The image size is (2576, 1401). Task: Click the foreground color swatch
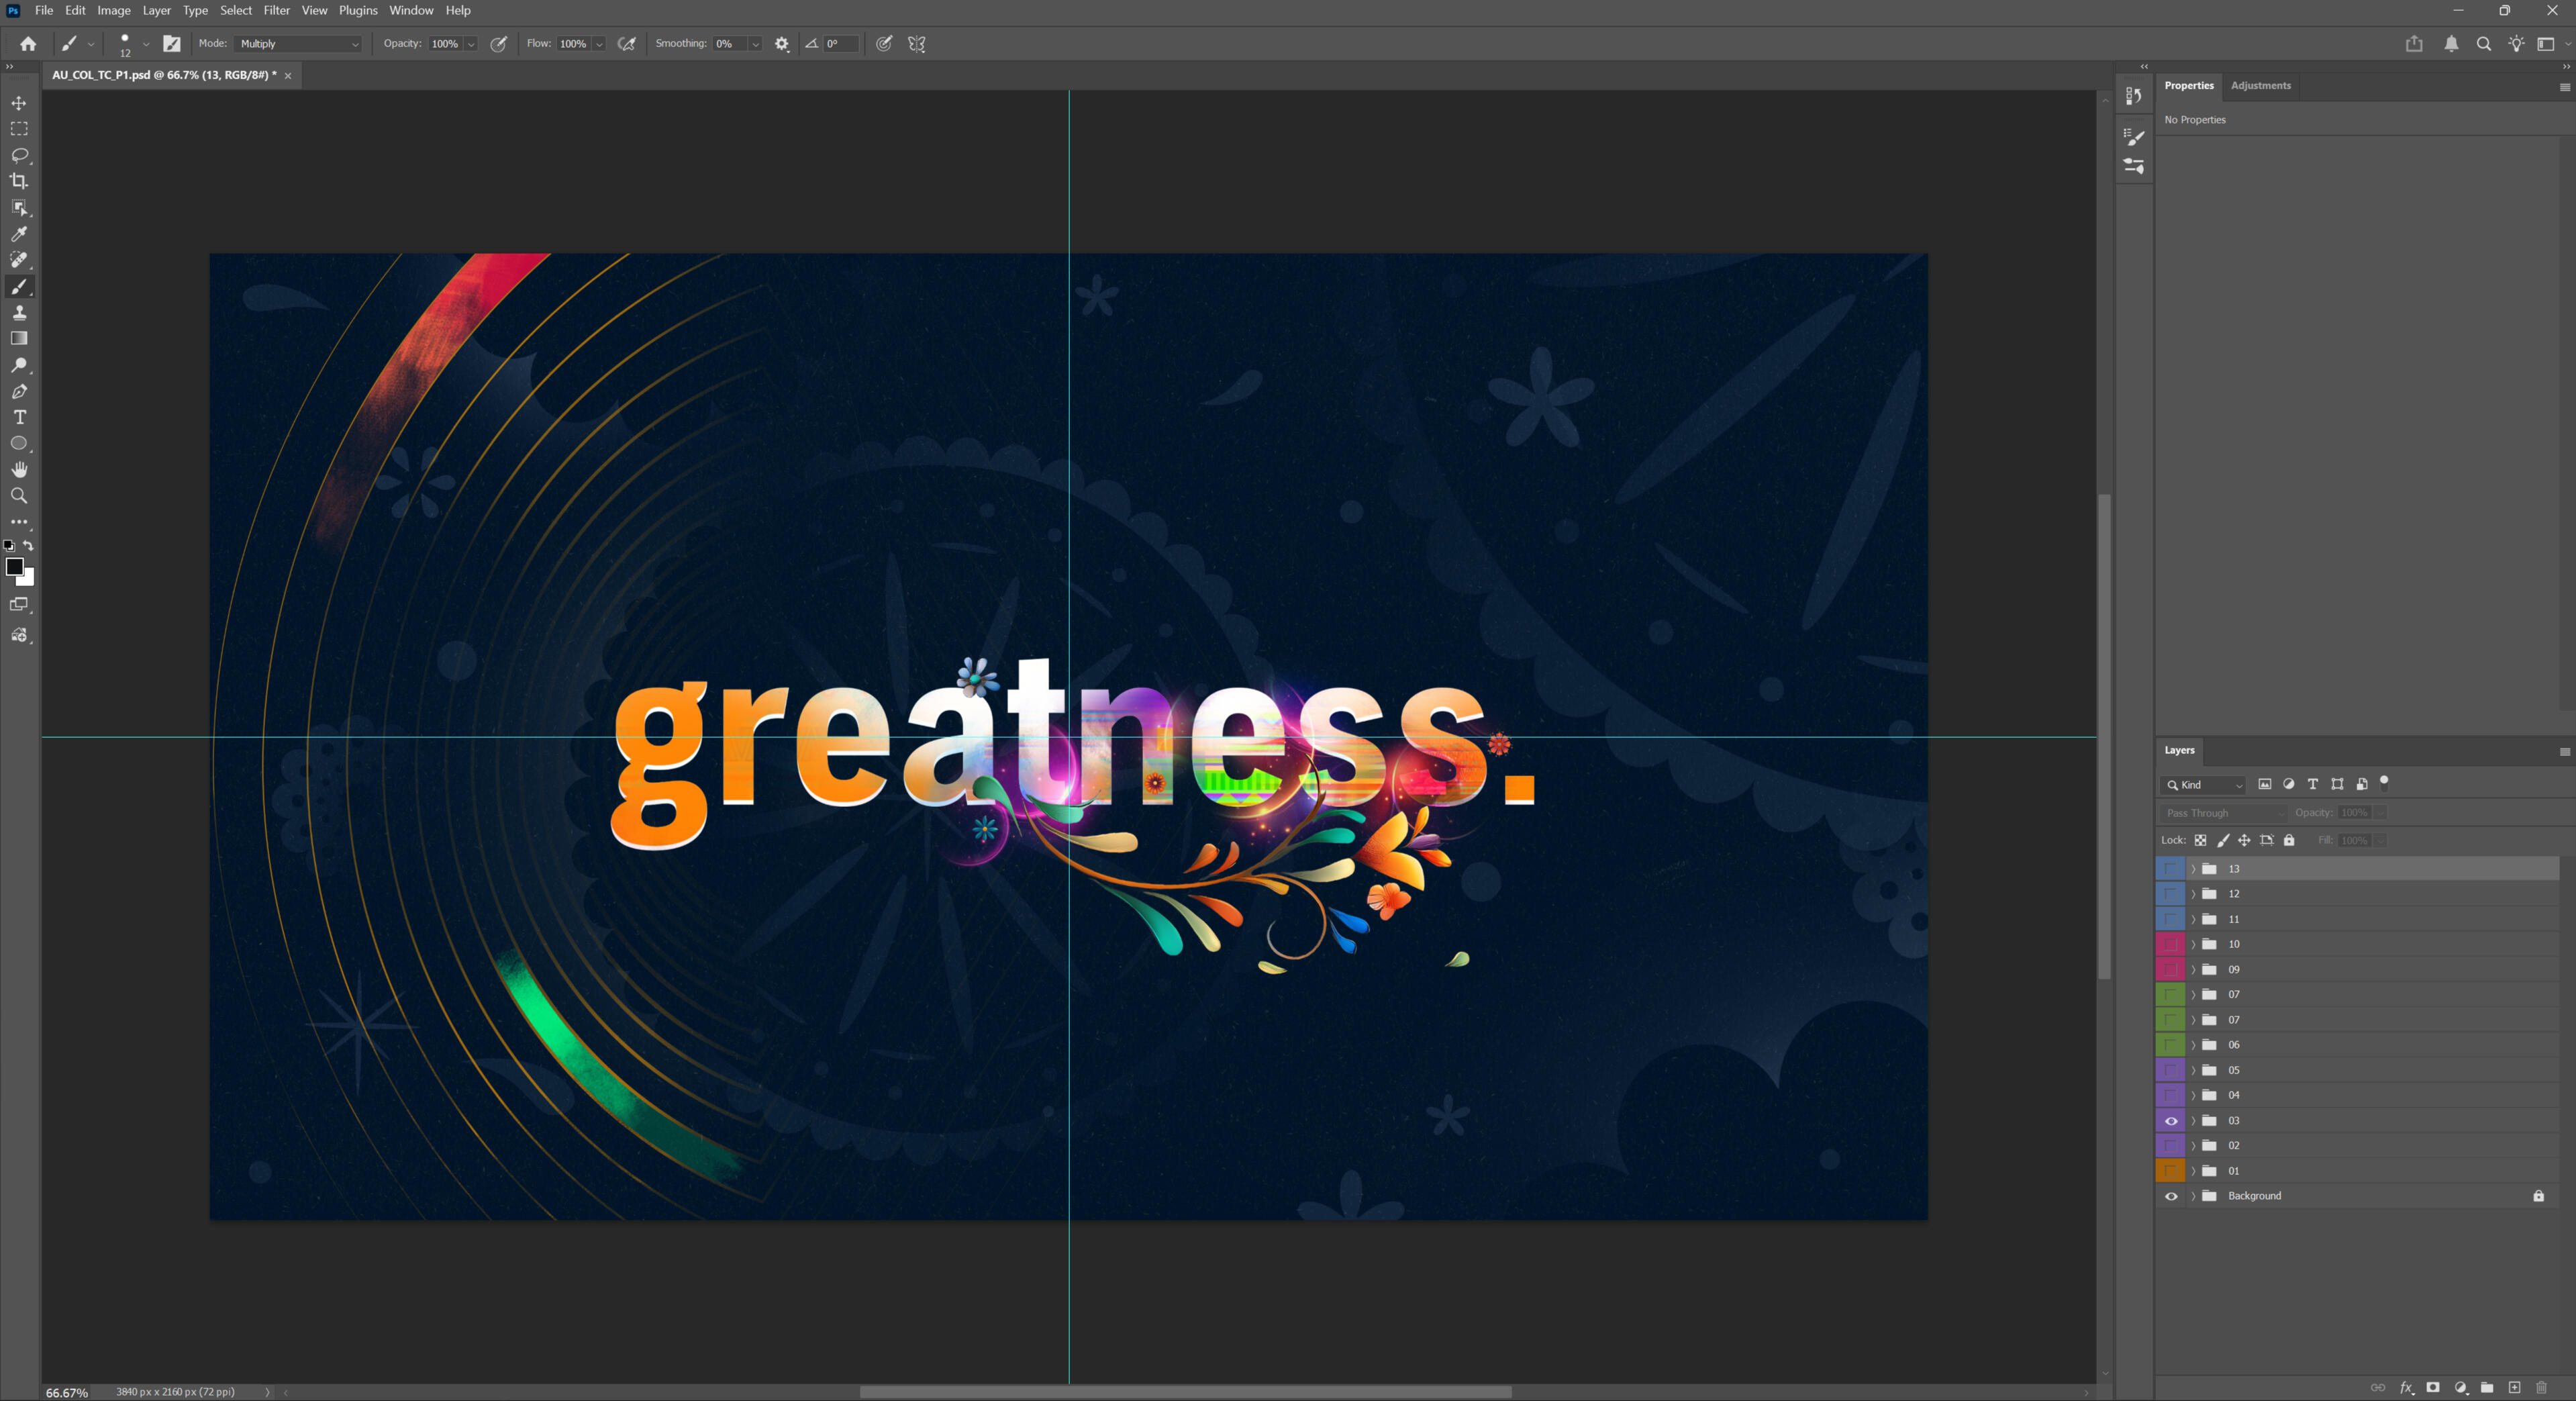point(14,567)
